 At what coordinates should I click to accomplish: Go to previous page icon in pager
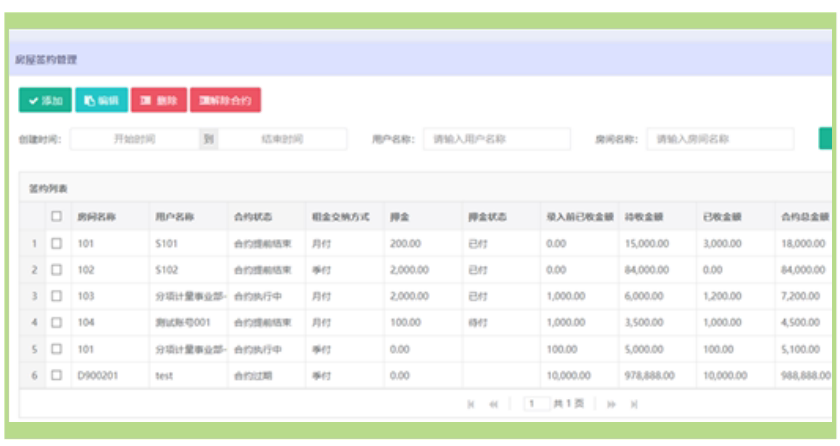pyautogui.click(x=493, y=404)
